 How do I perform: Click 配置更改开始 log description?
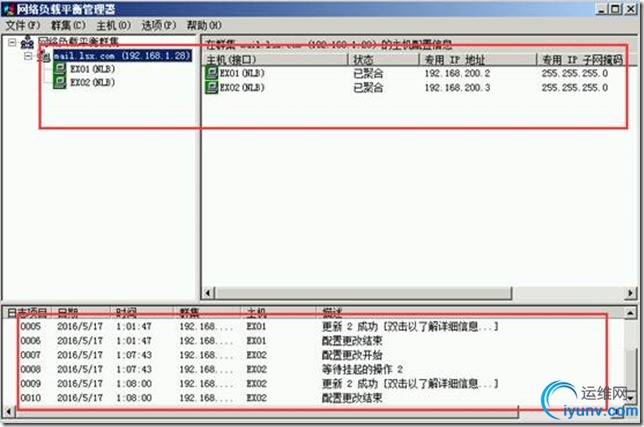click(x=352, y=355)
